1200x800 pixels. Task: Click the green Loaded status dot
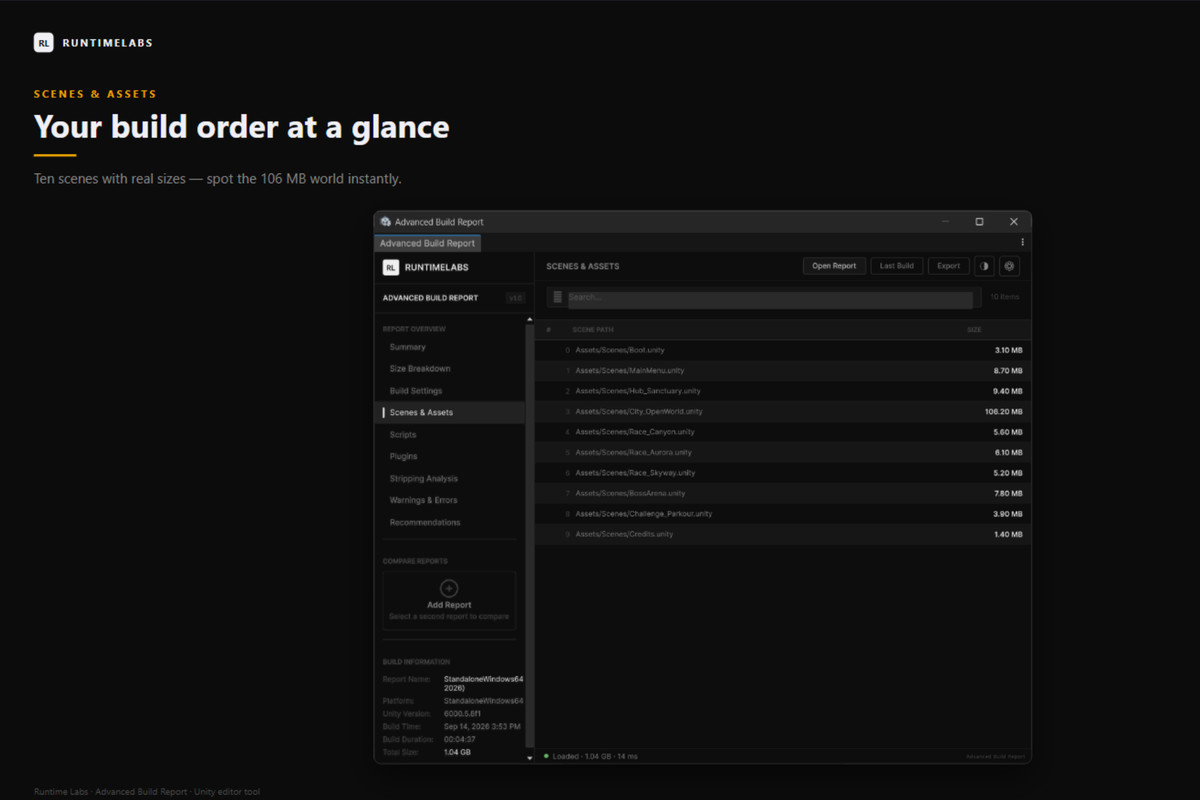[546, 756]
